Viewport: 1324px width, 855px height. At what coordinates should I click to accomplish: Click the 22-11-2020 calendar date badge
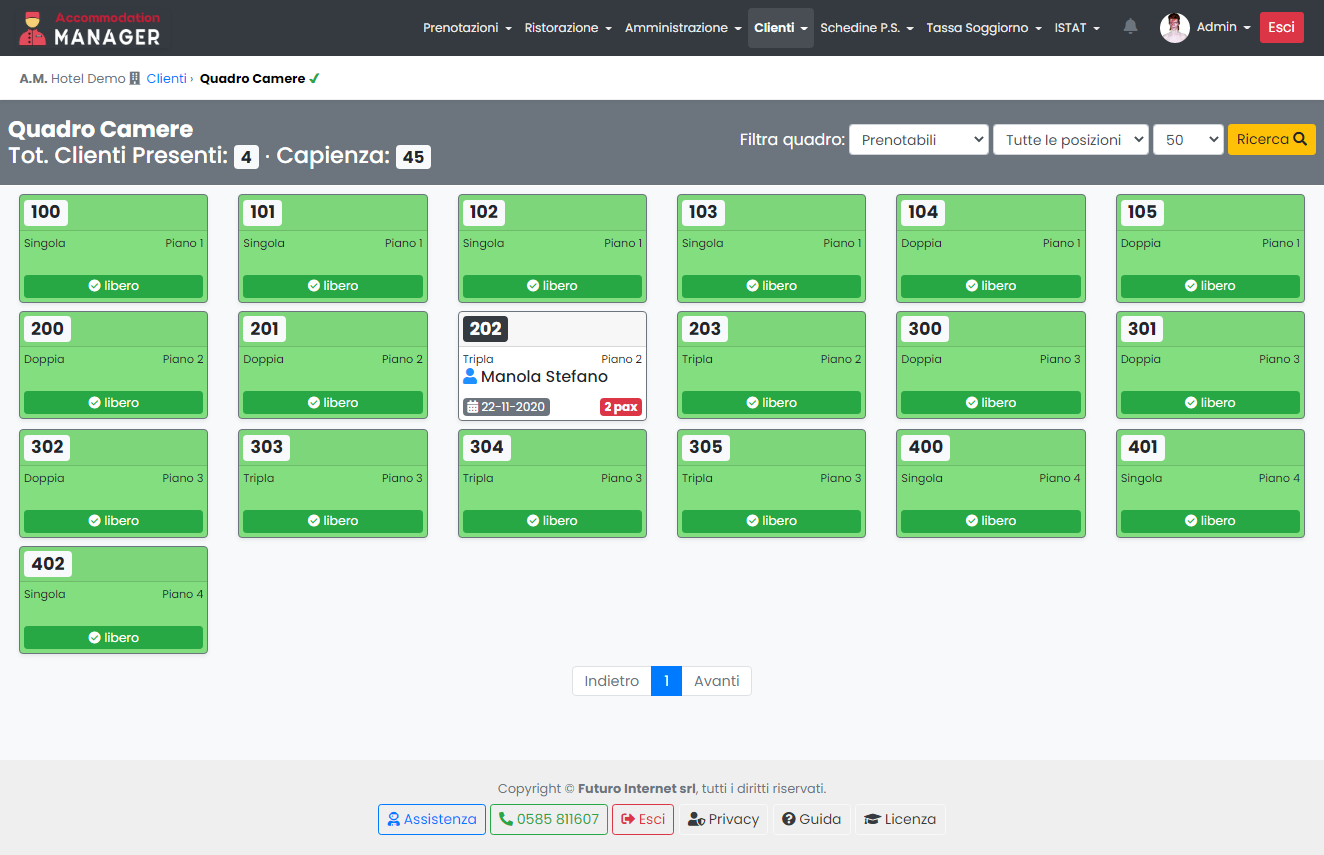[x=506, y=407]
